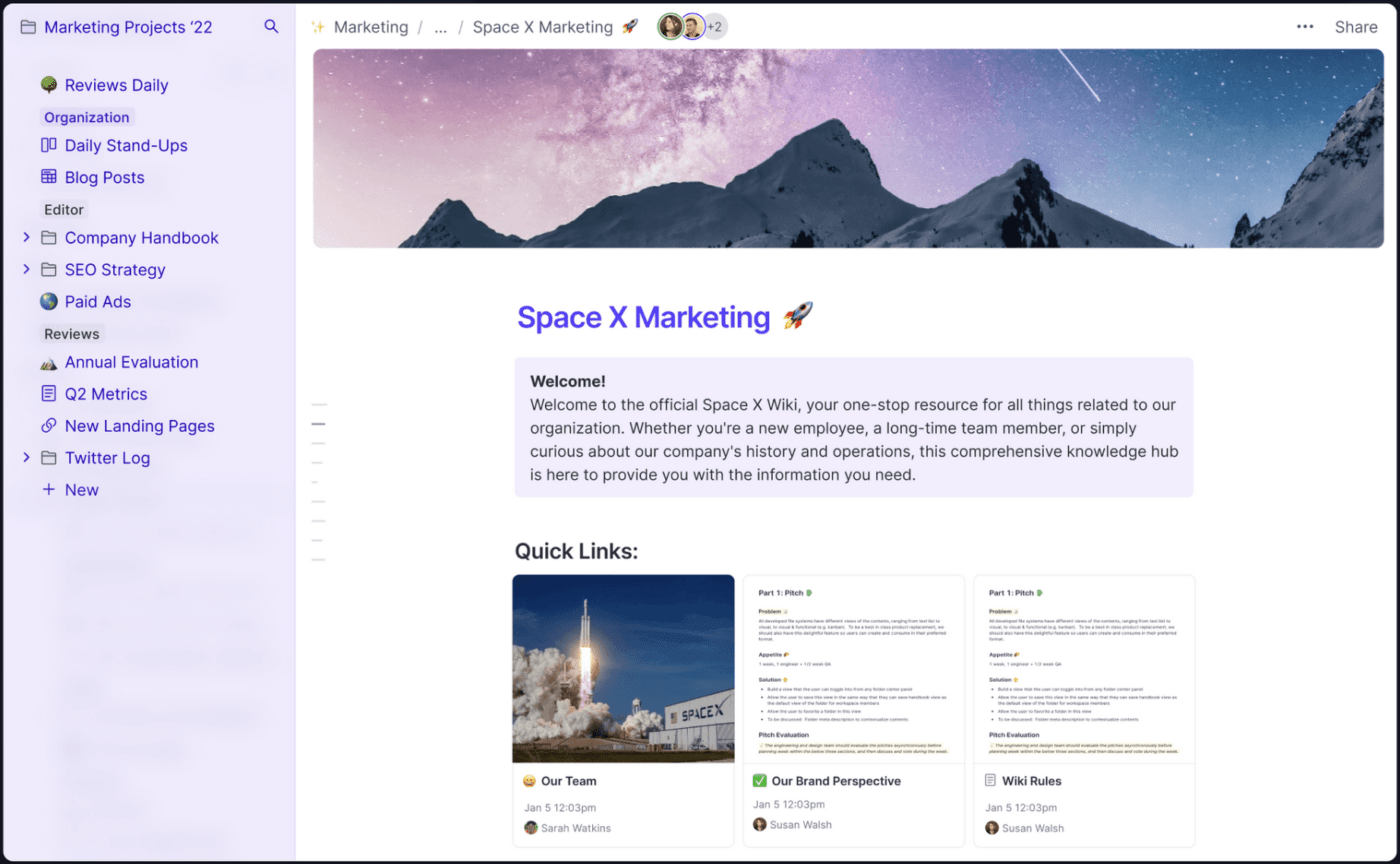
Task: Click the table icon beside Blog Posts
Action: tap(48, 177)
